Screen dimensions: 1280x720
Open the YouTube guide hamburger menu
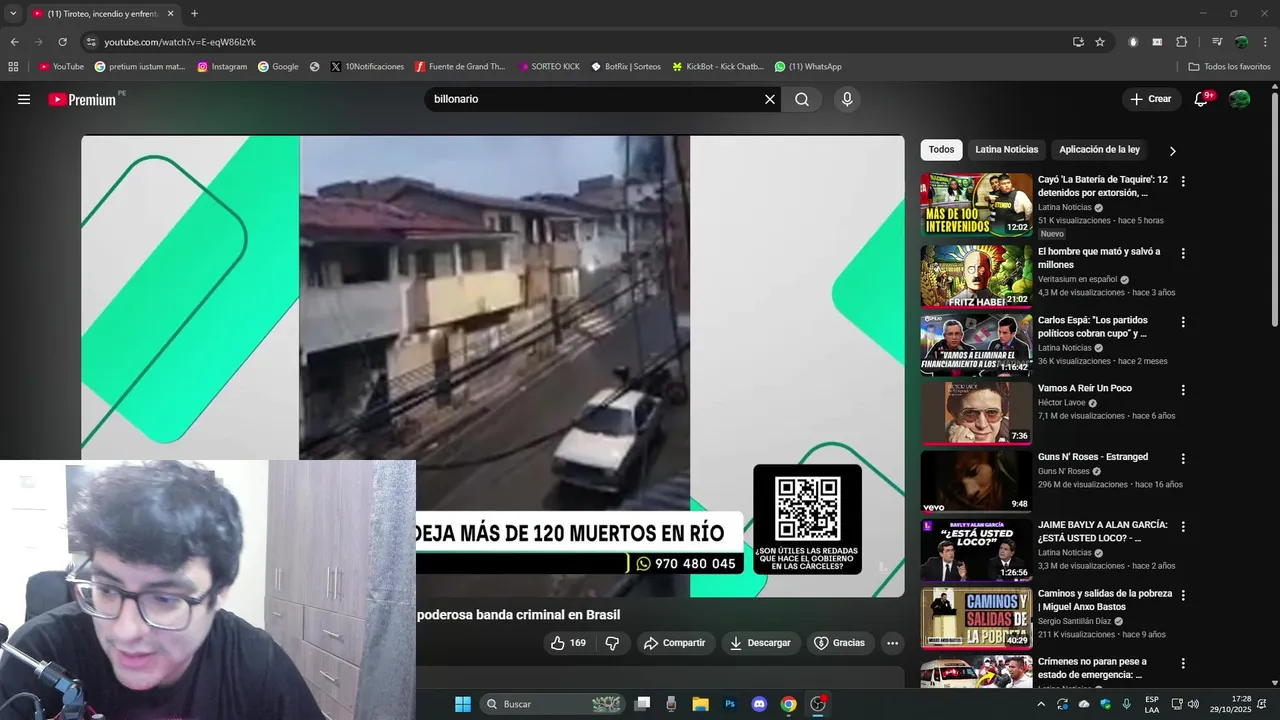pos(24,99)
